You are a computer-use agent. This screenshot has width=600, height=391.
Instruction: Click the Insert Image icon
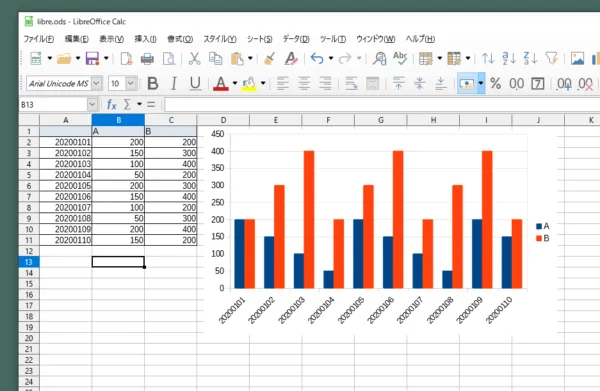(577, 59)
